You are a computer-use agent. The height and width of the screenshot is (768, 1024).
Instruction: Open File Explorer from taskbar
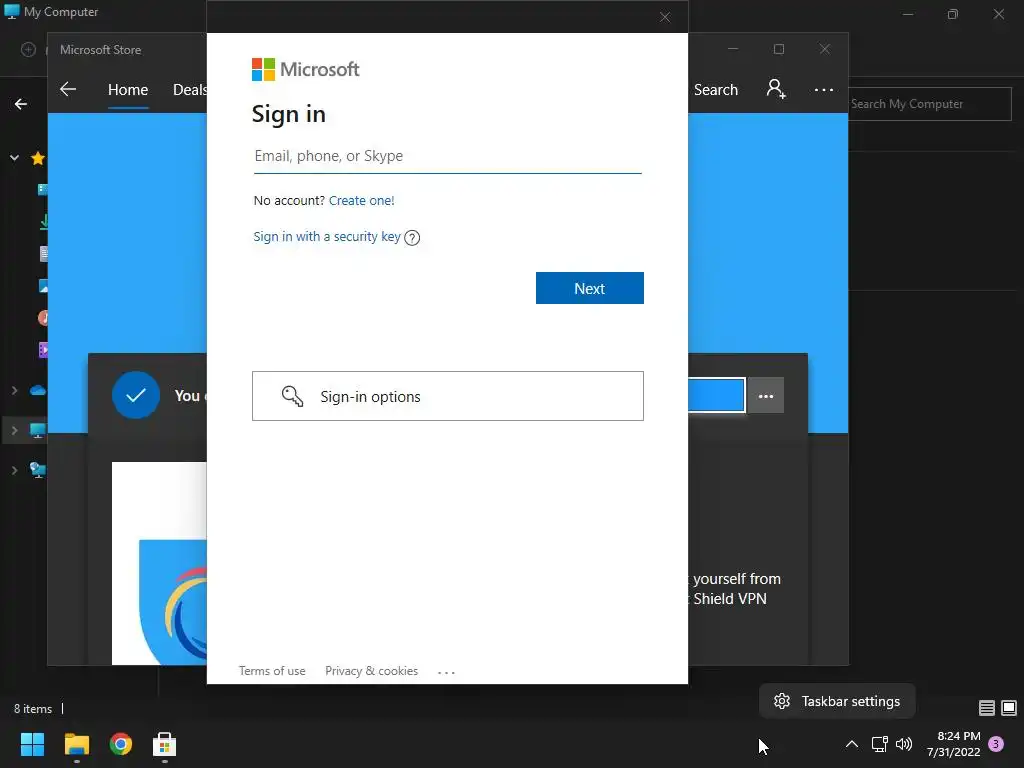click(76, 744)
